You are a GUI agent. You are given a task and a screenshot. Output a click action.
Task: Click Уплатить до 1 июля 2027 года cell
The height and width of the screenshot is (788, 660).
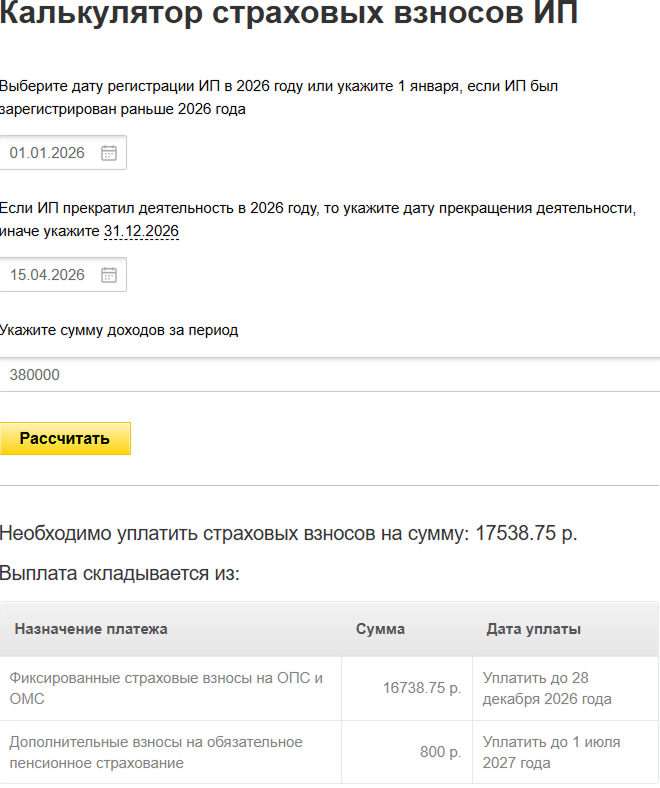coord(565,752)
